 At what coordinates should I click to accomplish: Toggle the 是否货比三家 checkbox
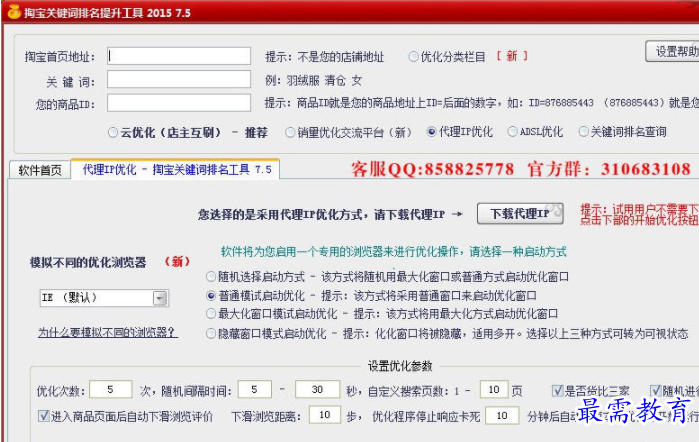tap(557, 391)
